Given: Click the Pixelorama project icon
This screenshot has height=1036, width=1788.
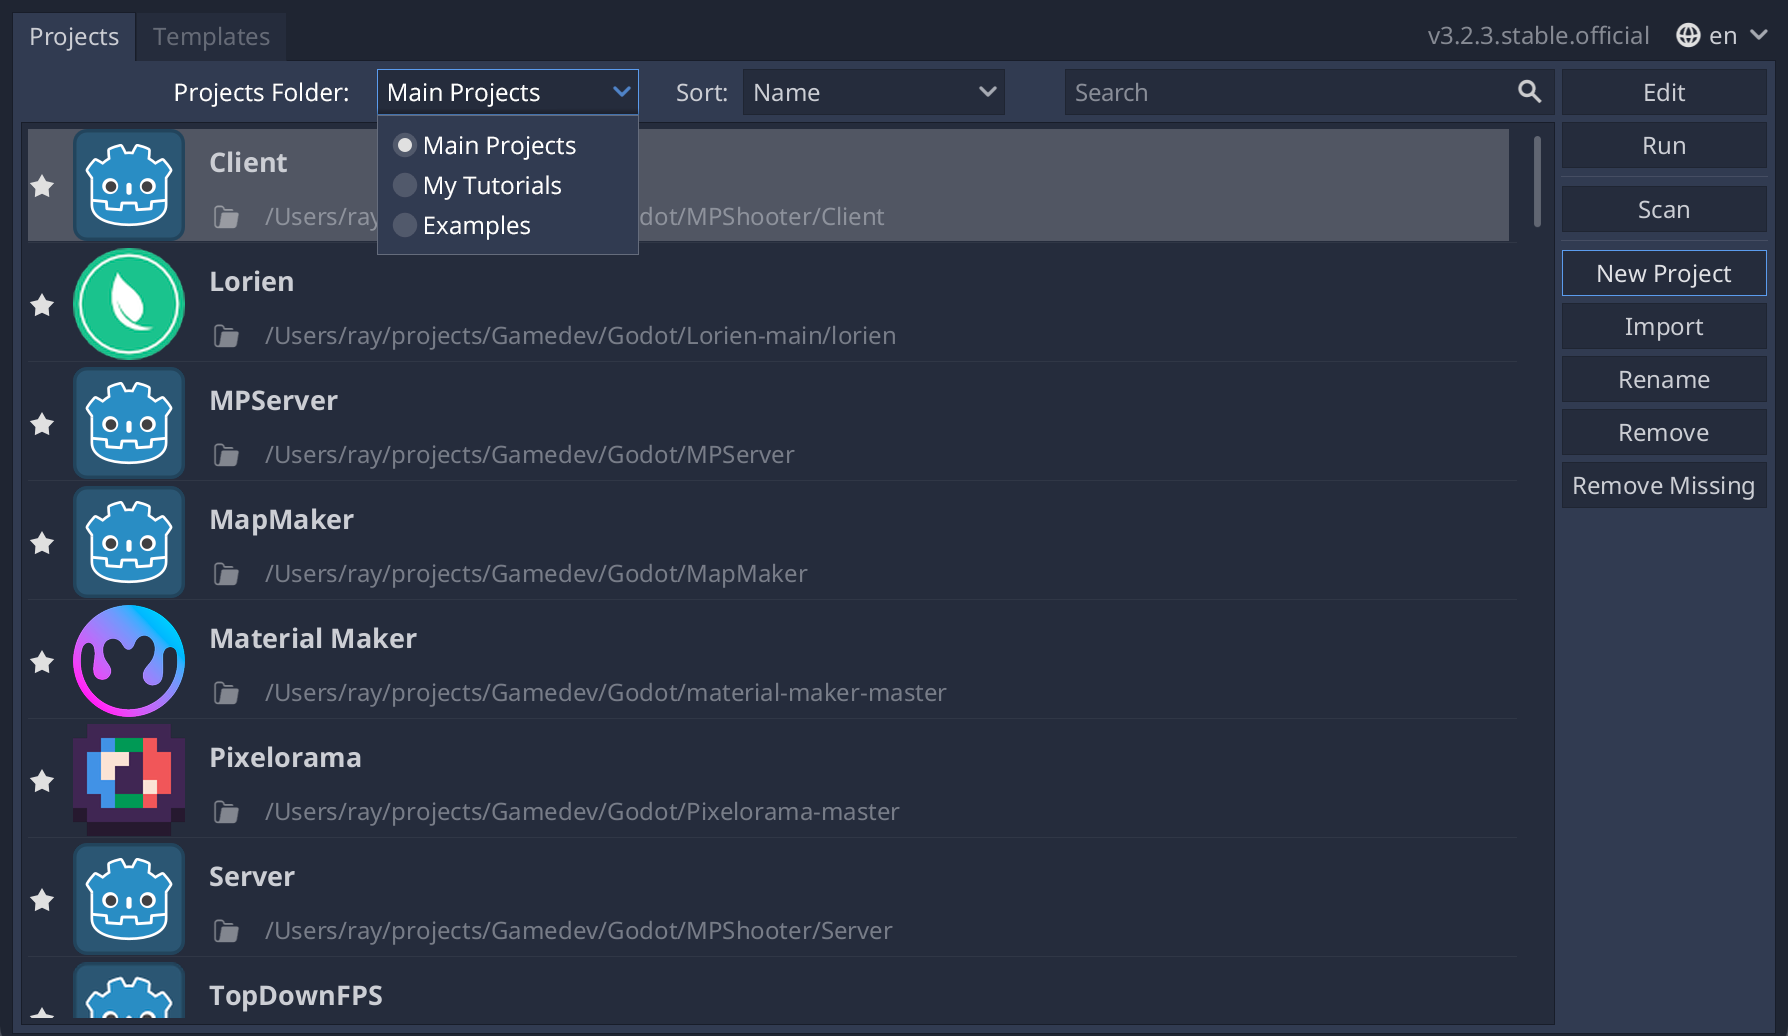Looking at the screenshot, I should 129,780.
